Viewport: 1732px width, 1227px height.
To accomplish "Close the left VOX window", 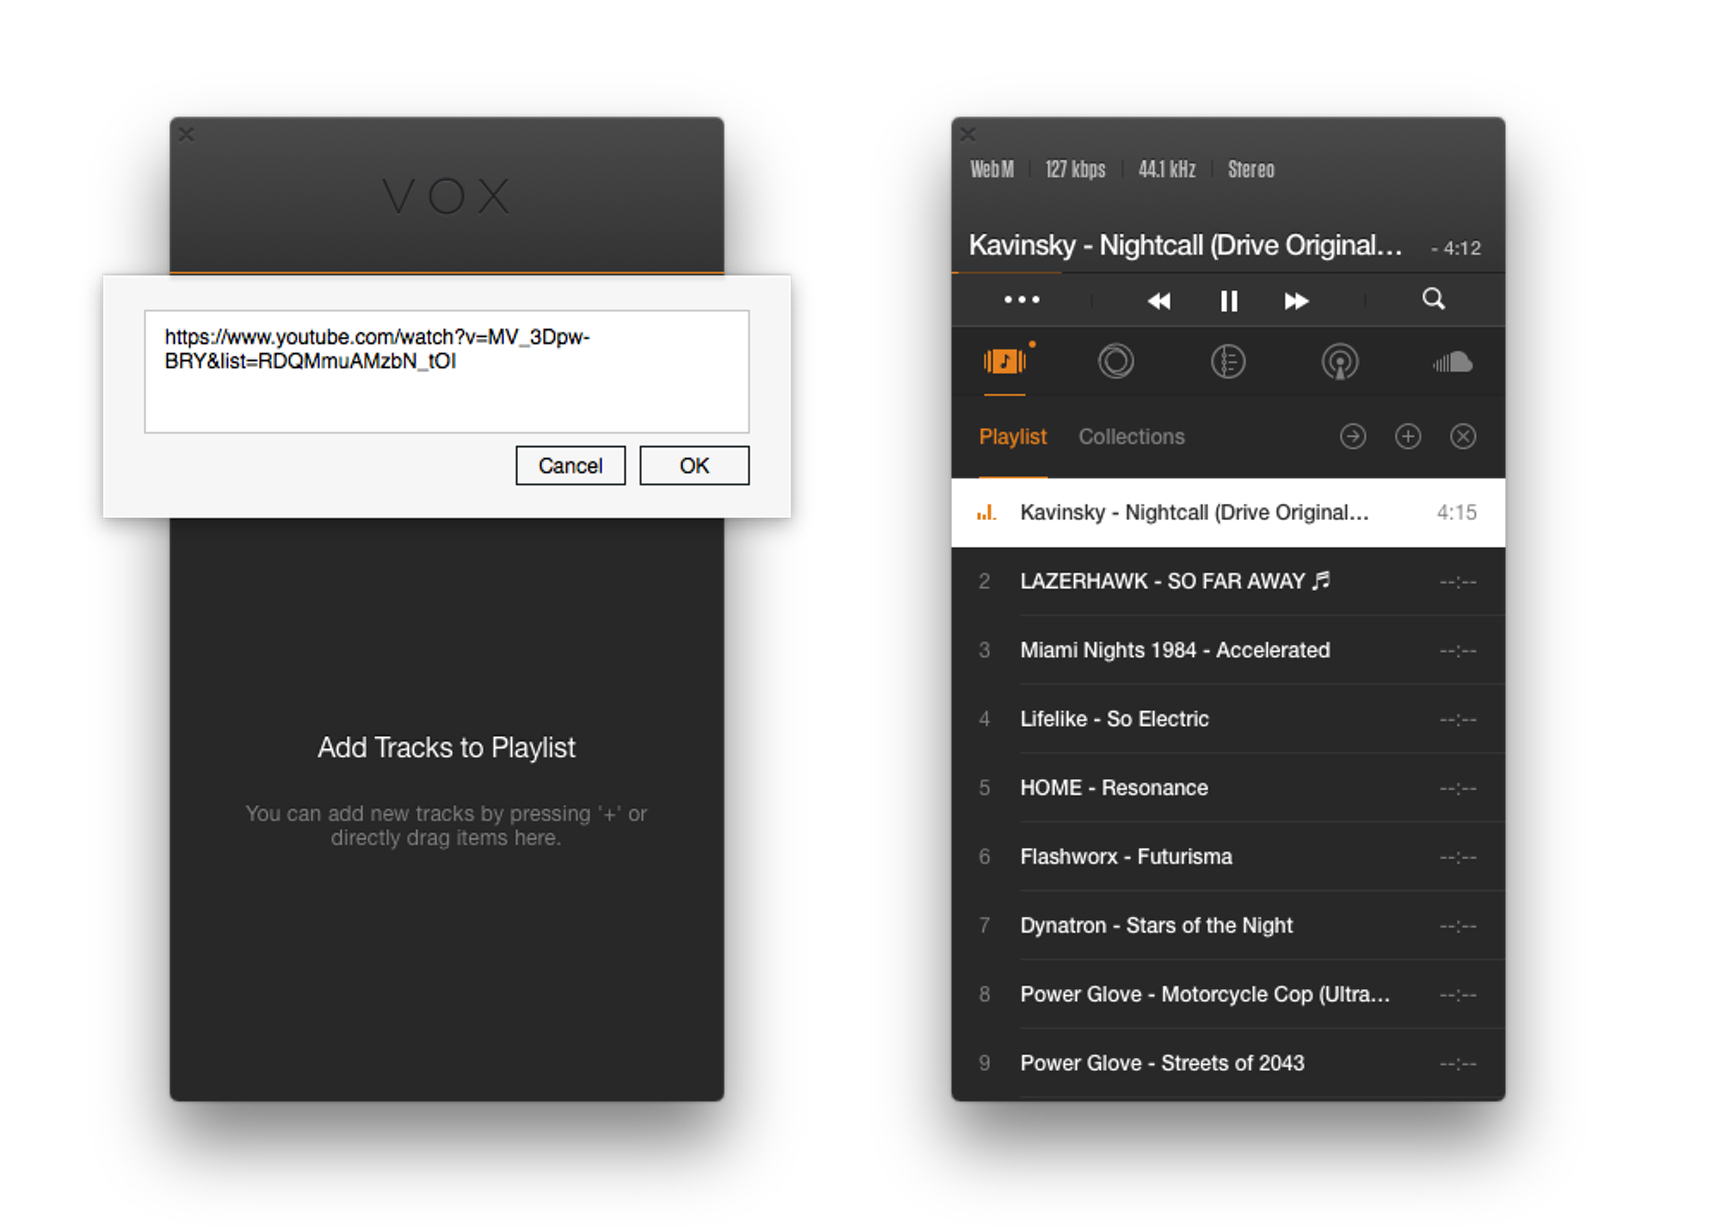I will point(186,133).
